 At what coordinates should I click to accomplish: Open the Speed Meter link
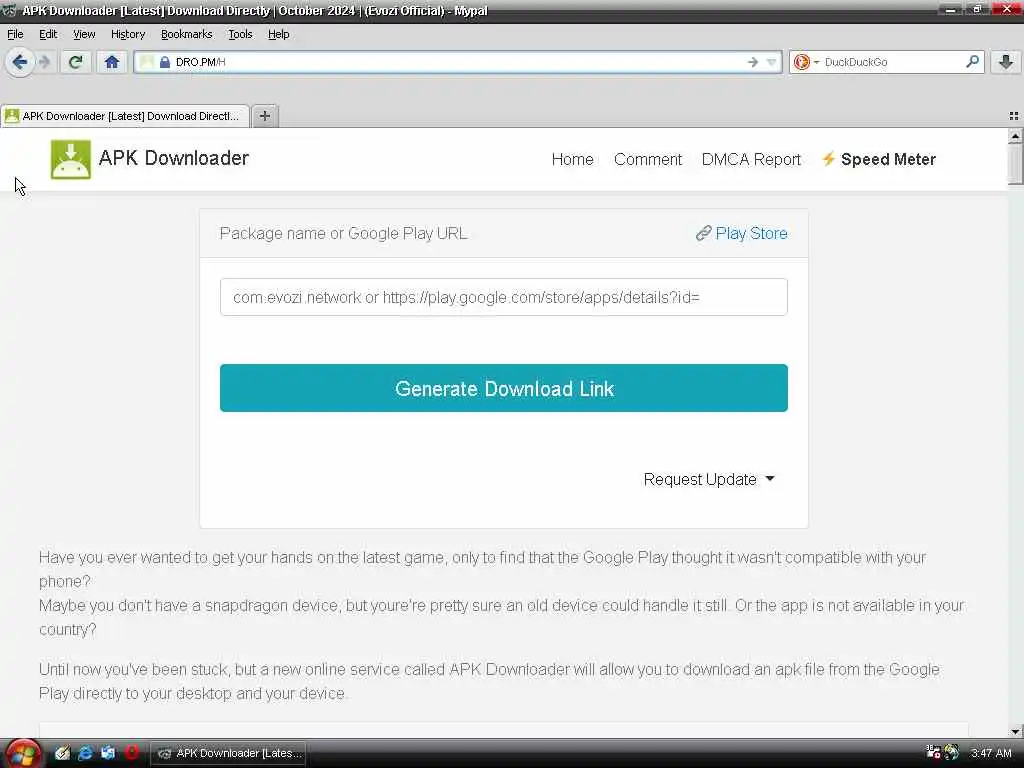point(888,159)
